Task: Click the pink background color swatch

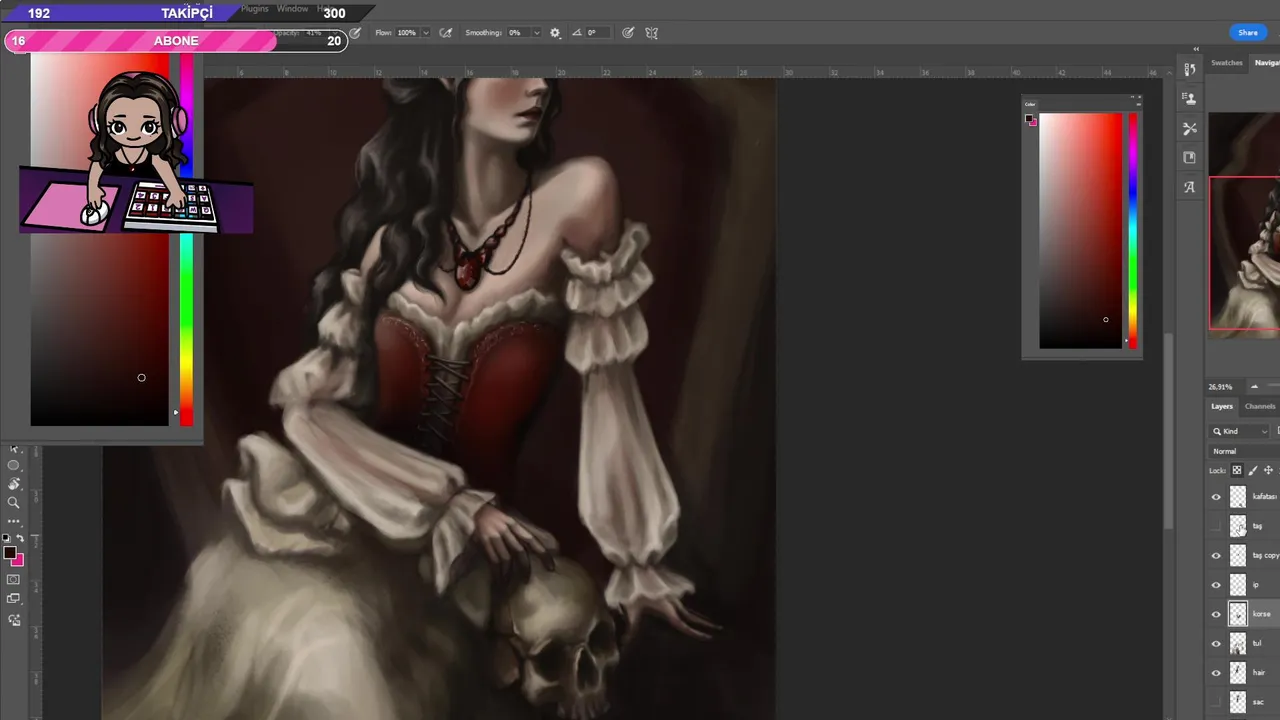Action: click(x=19, y=561)
